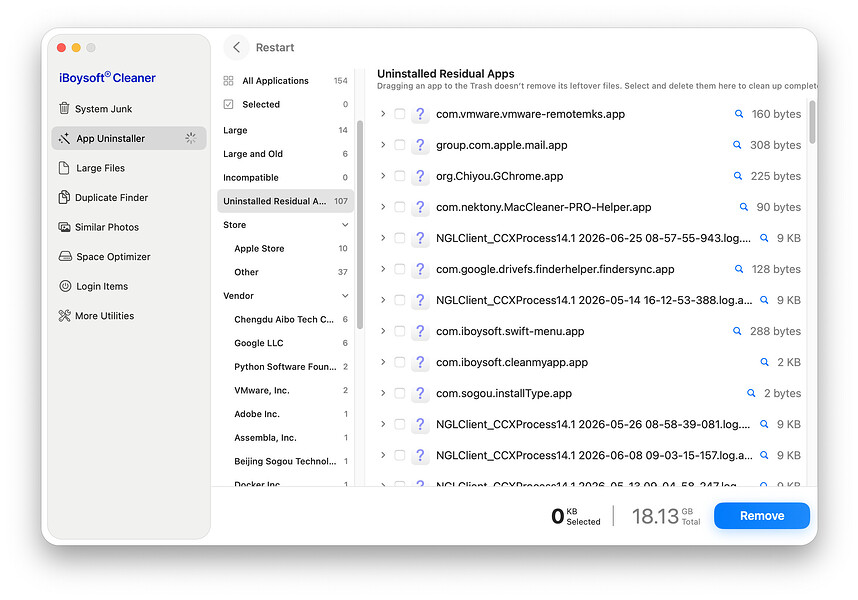Click the back arrow beside Restart
Image resolution: width=858 pixels, height=600 pixels.
[236, 48]
